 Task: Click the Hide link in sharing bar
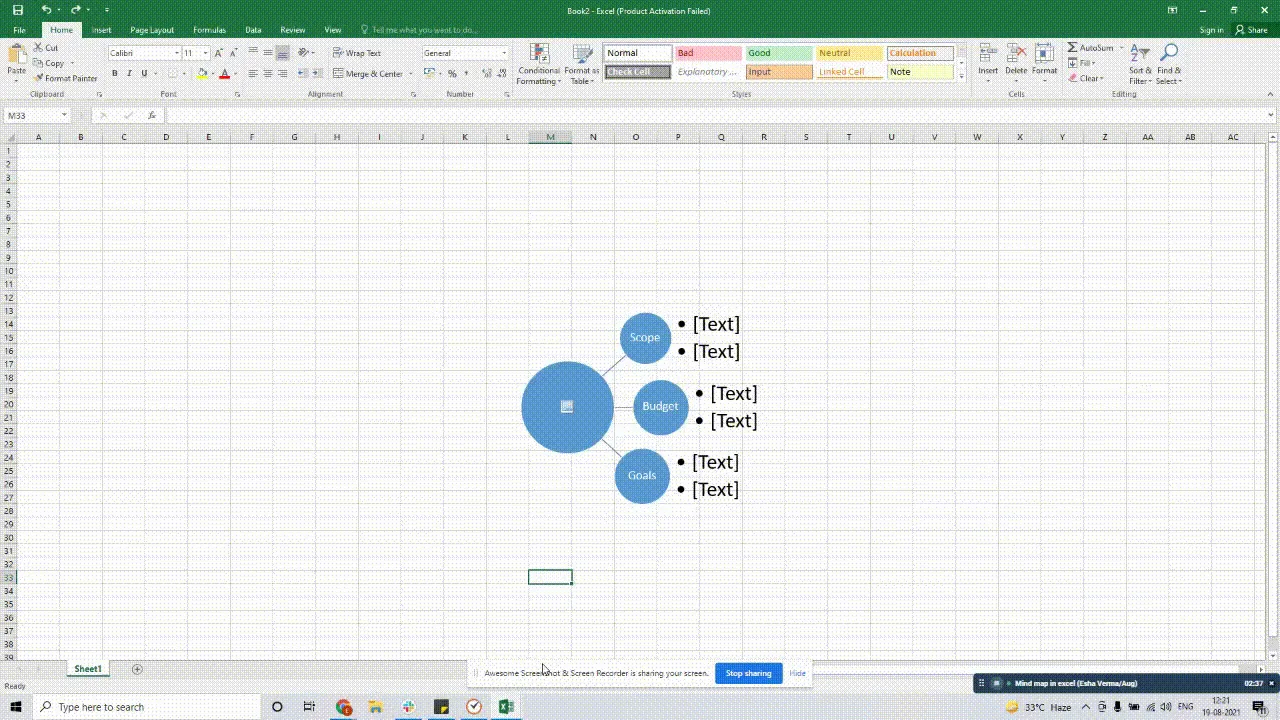point(797,673)
